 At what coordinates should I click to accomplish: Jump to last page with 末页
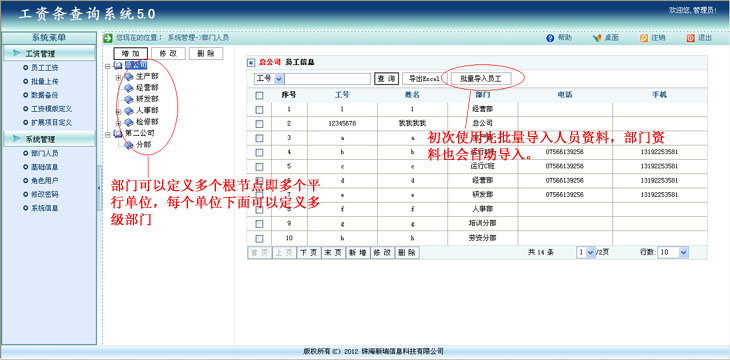tap(332, 252)
